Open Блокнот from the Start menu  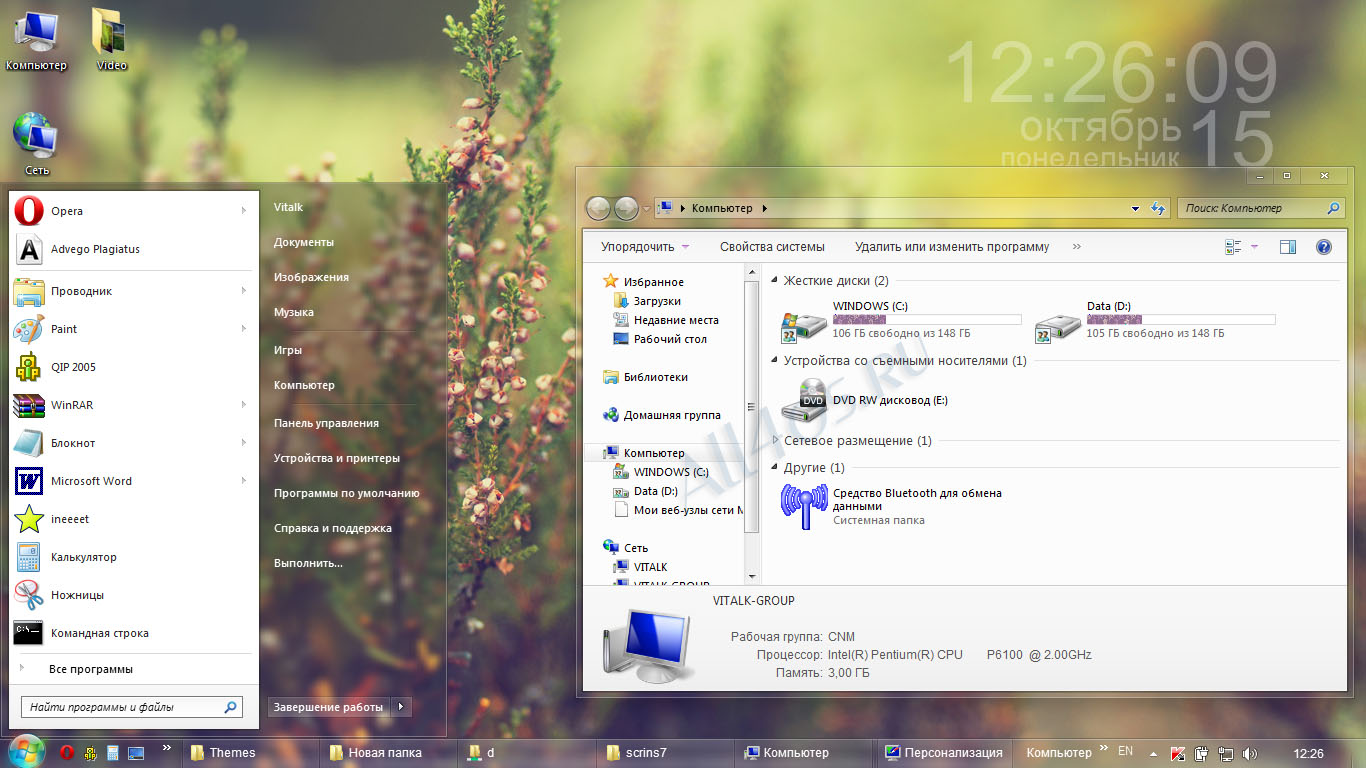132,443
